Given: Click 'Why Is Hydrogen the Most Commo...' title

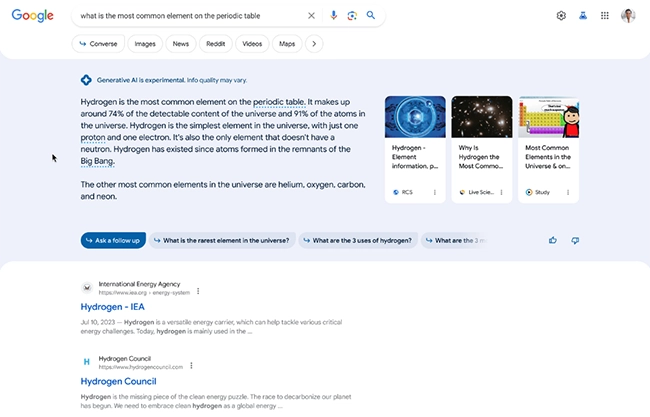Looking at the screenshot, I should (x=481, y=157).
